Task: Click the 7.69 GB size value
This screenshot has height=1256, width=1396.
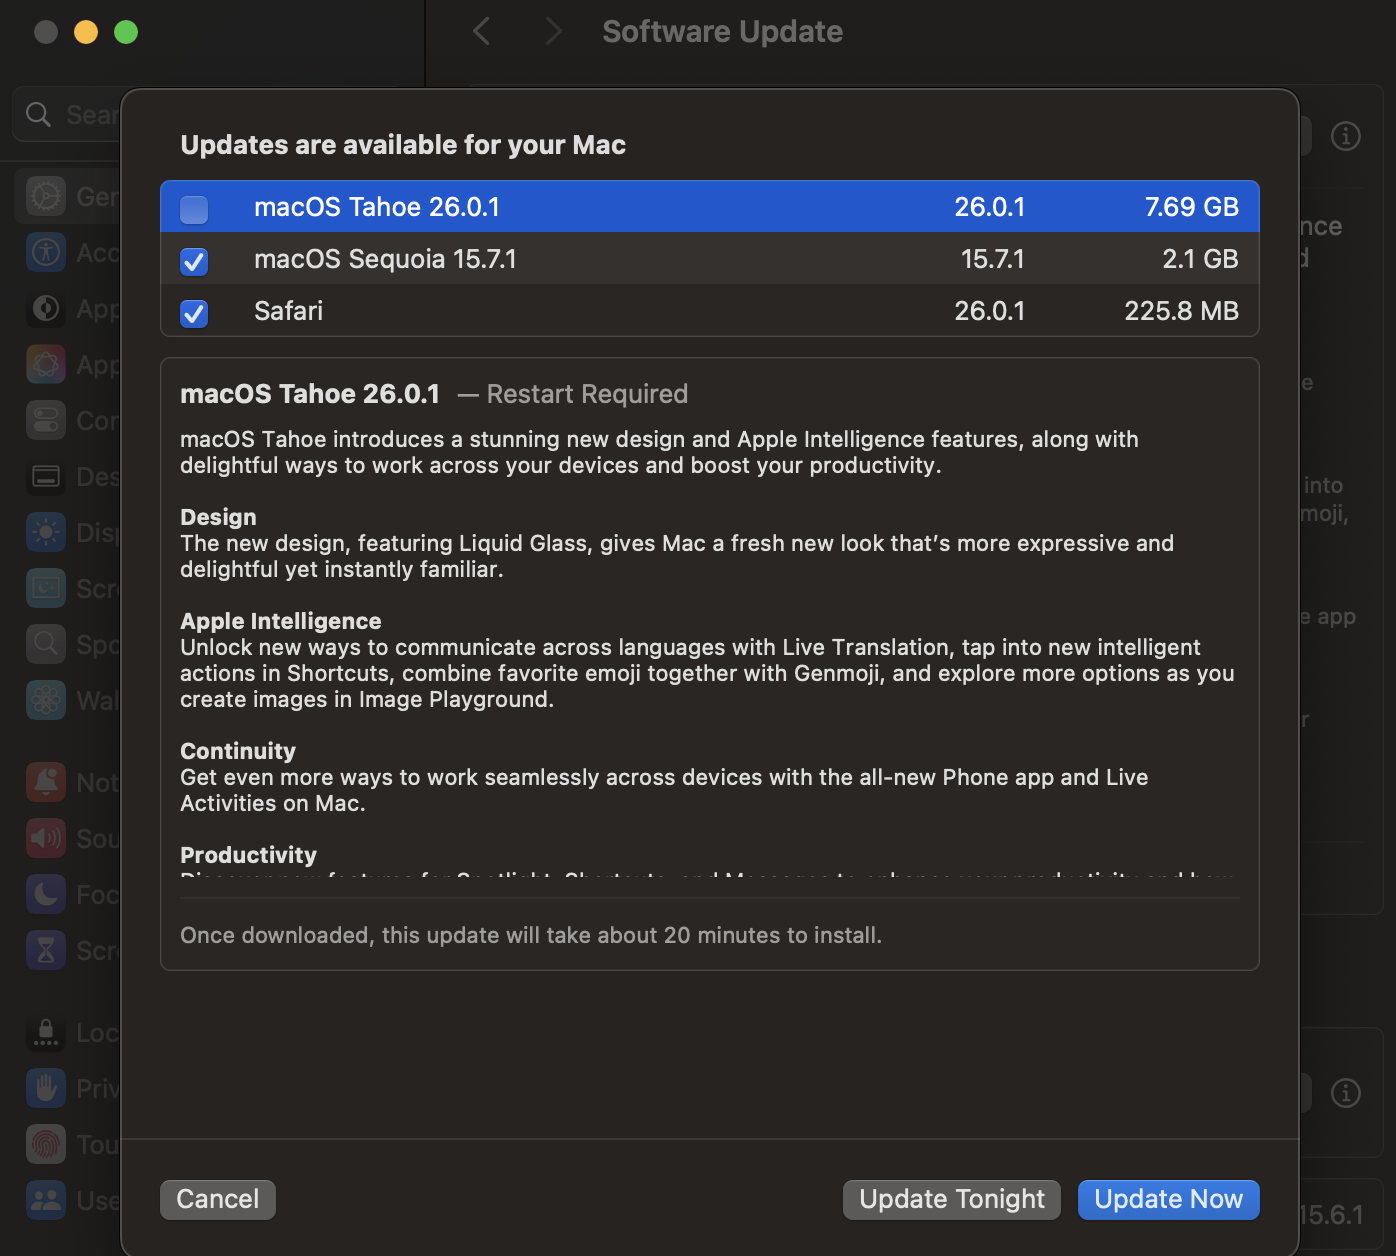Action: pyautogui.click(x=1191, y=207)
